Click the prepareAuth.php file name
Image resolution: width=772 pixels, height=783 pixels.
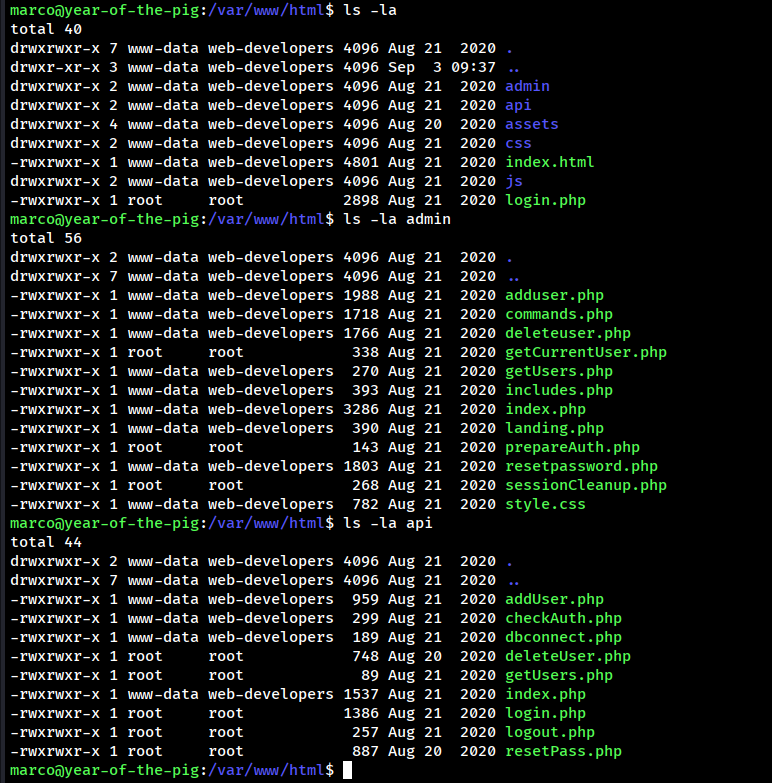572,447
